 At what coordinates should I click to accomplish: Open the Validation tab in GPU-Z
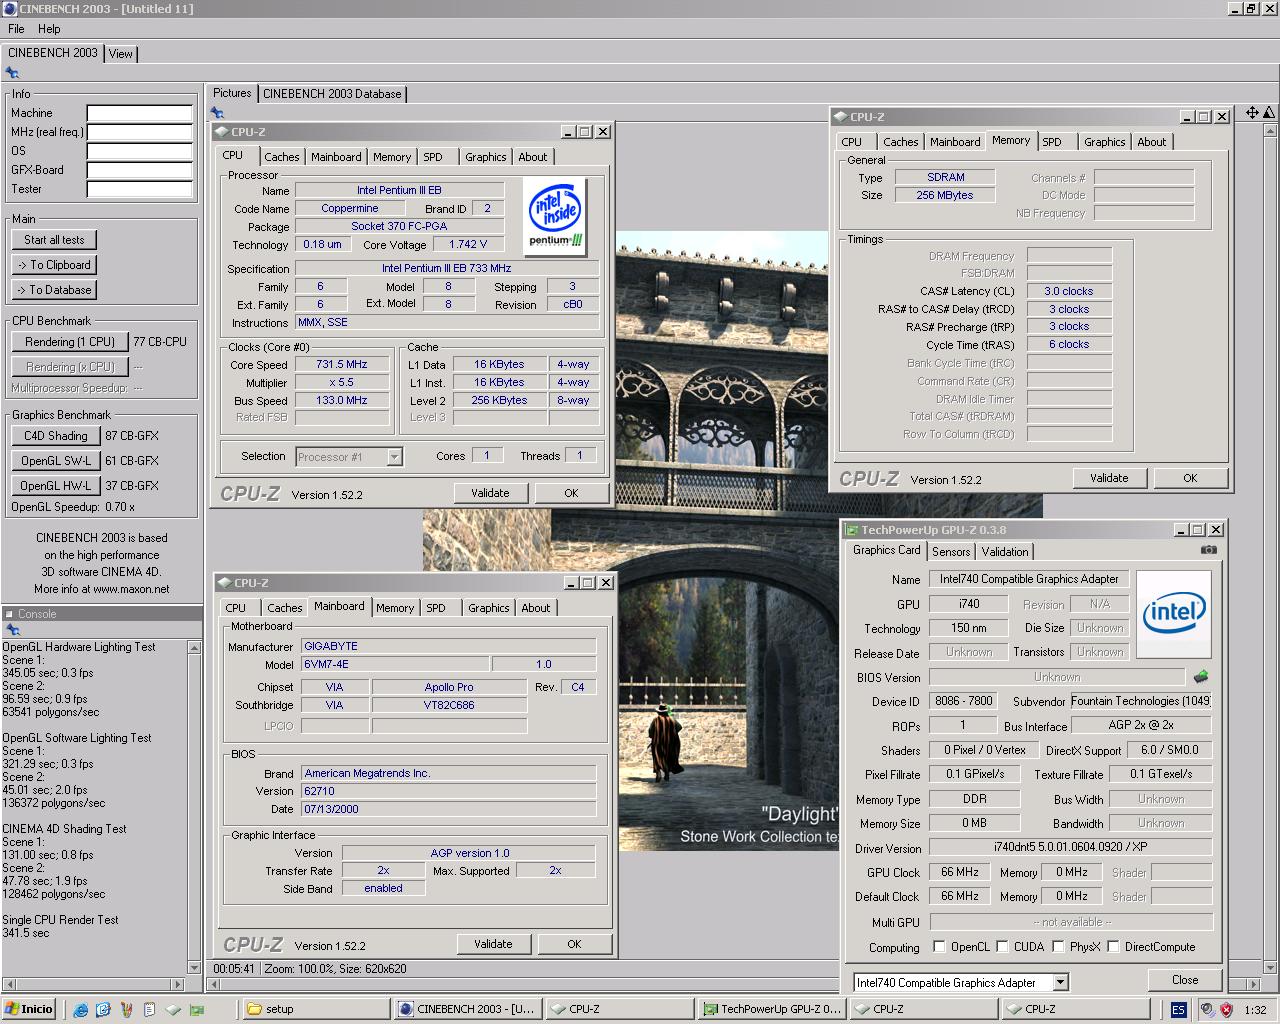coord(1005,552)
